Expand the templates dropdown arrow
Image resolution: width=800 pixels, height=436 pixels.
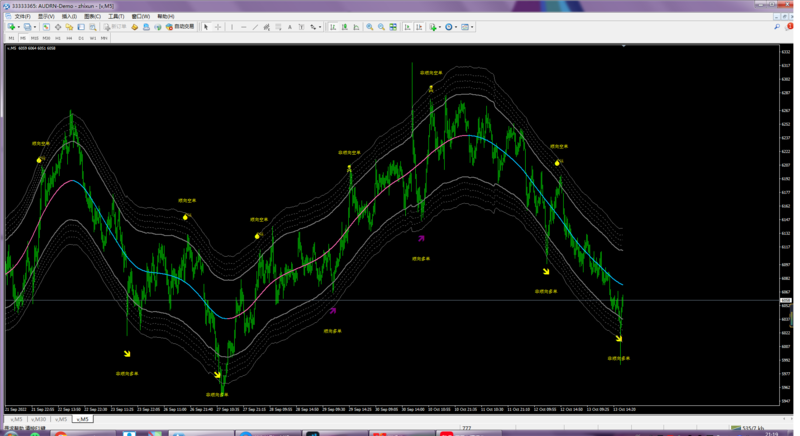[x=472, y=27]
